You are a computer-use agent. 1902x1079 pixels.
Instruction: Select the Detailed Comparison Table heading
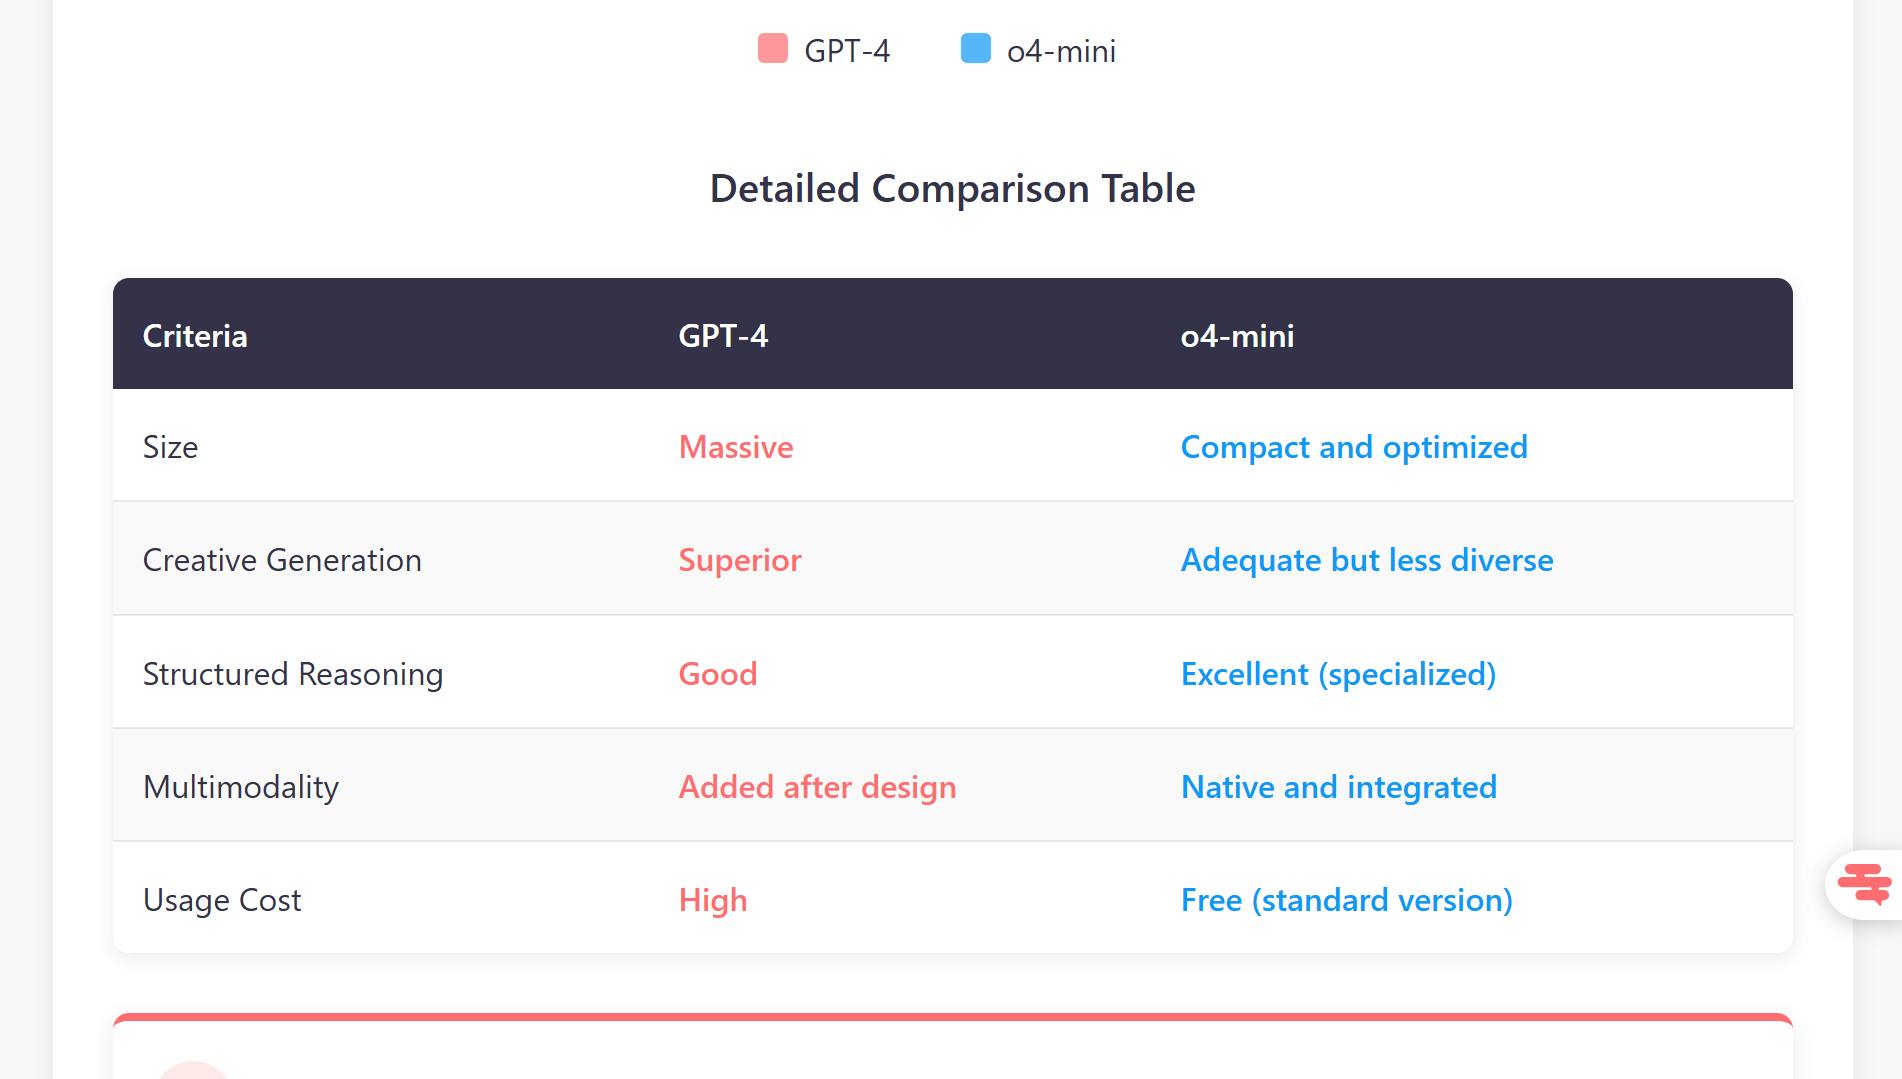click(x=952, y=189)
